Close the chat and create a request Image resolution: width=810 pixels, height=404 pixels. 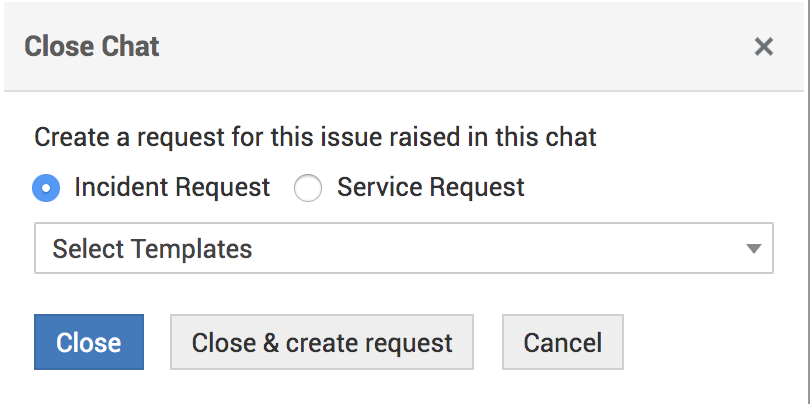click(x=322, y=343)
